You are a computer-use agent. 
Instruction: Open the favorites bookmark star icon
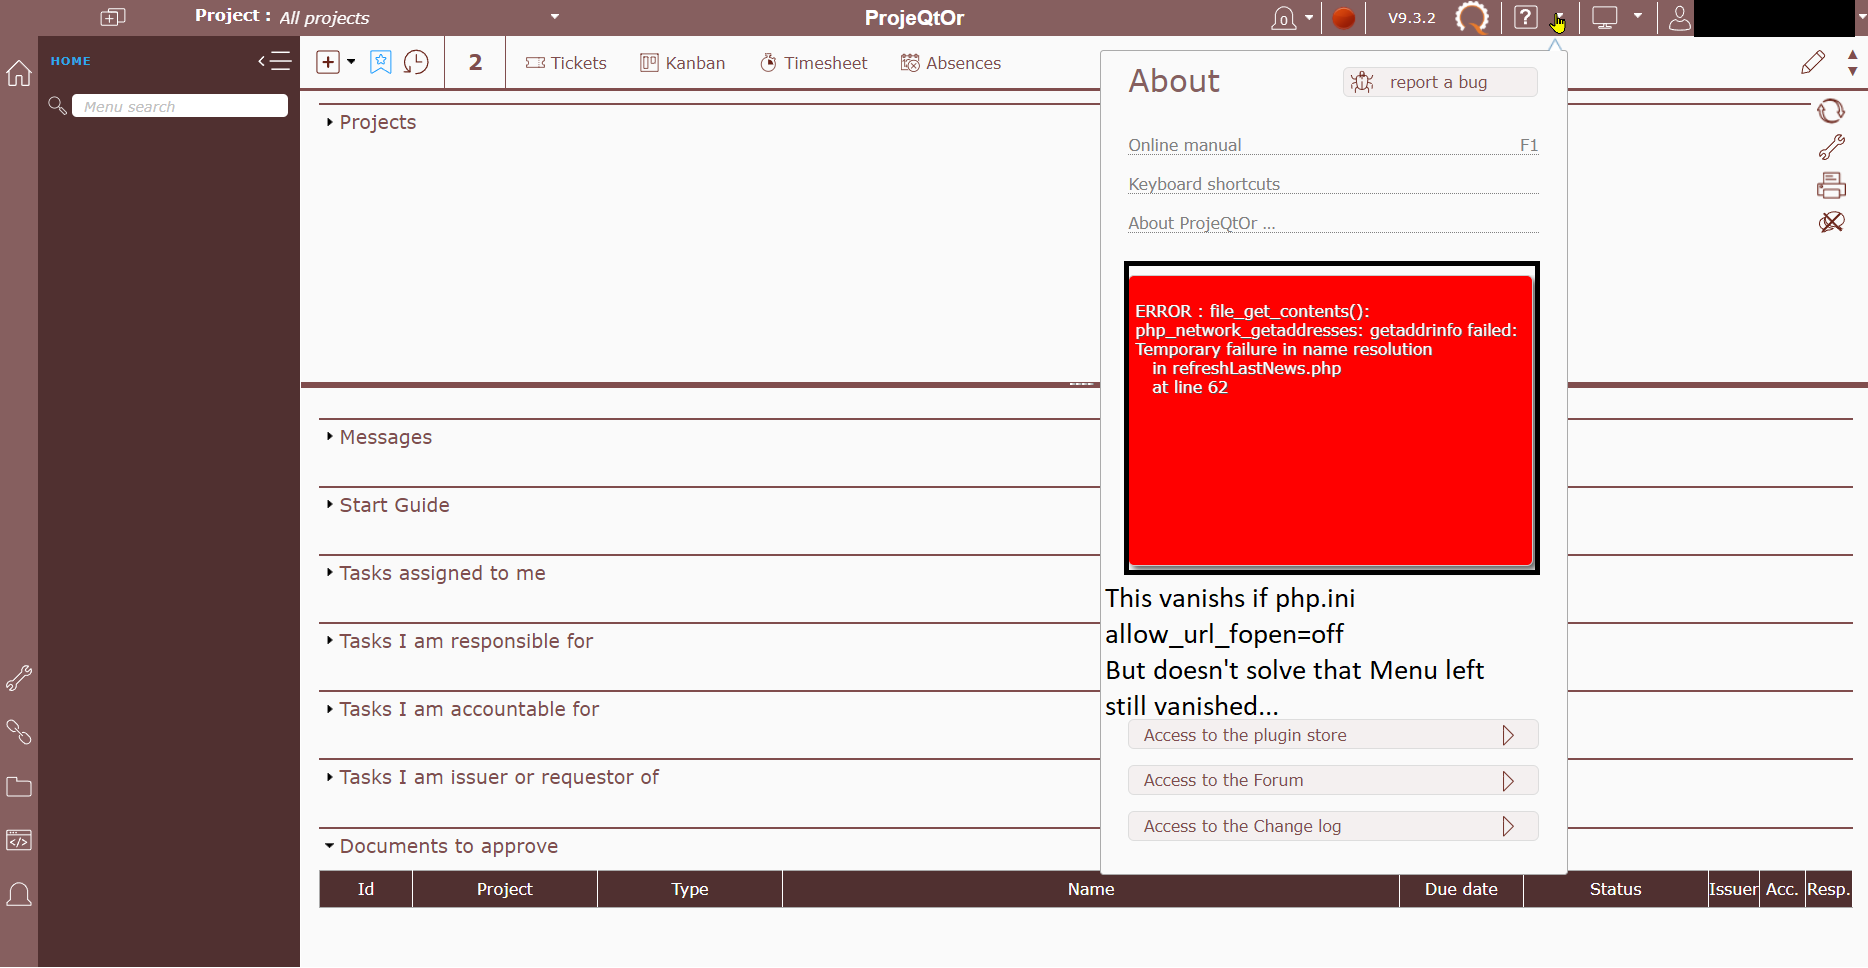tap(380, 62)
